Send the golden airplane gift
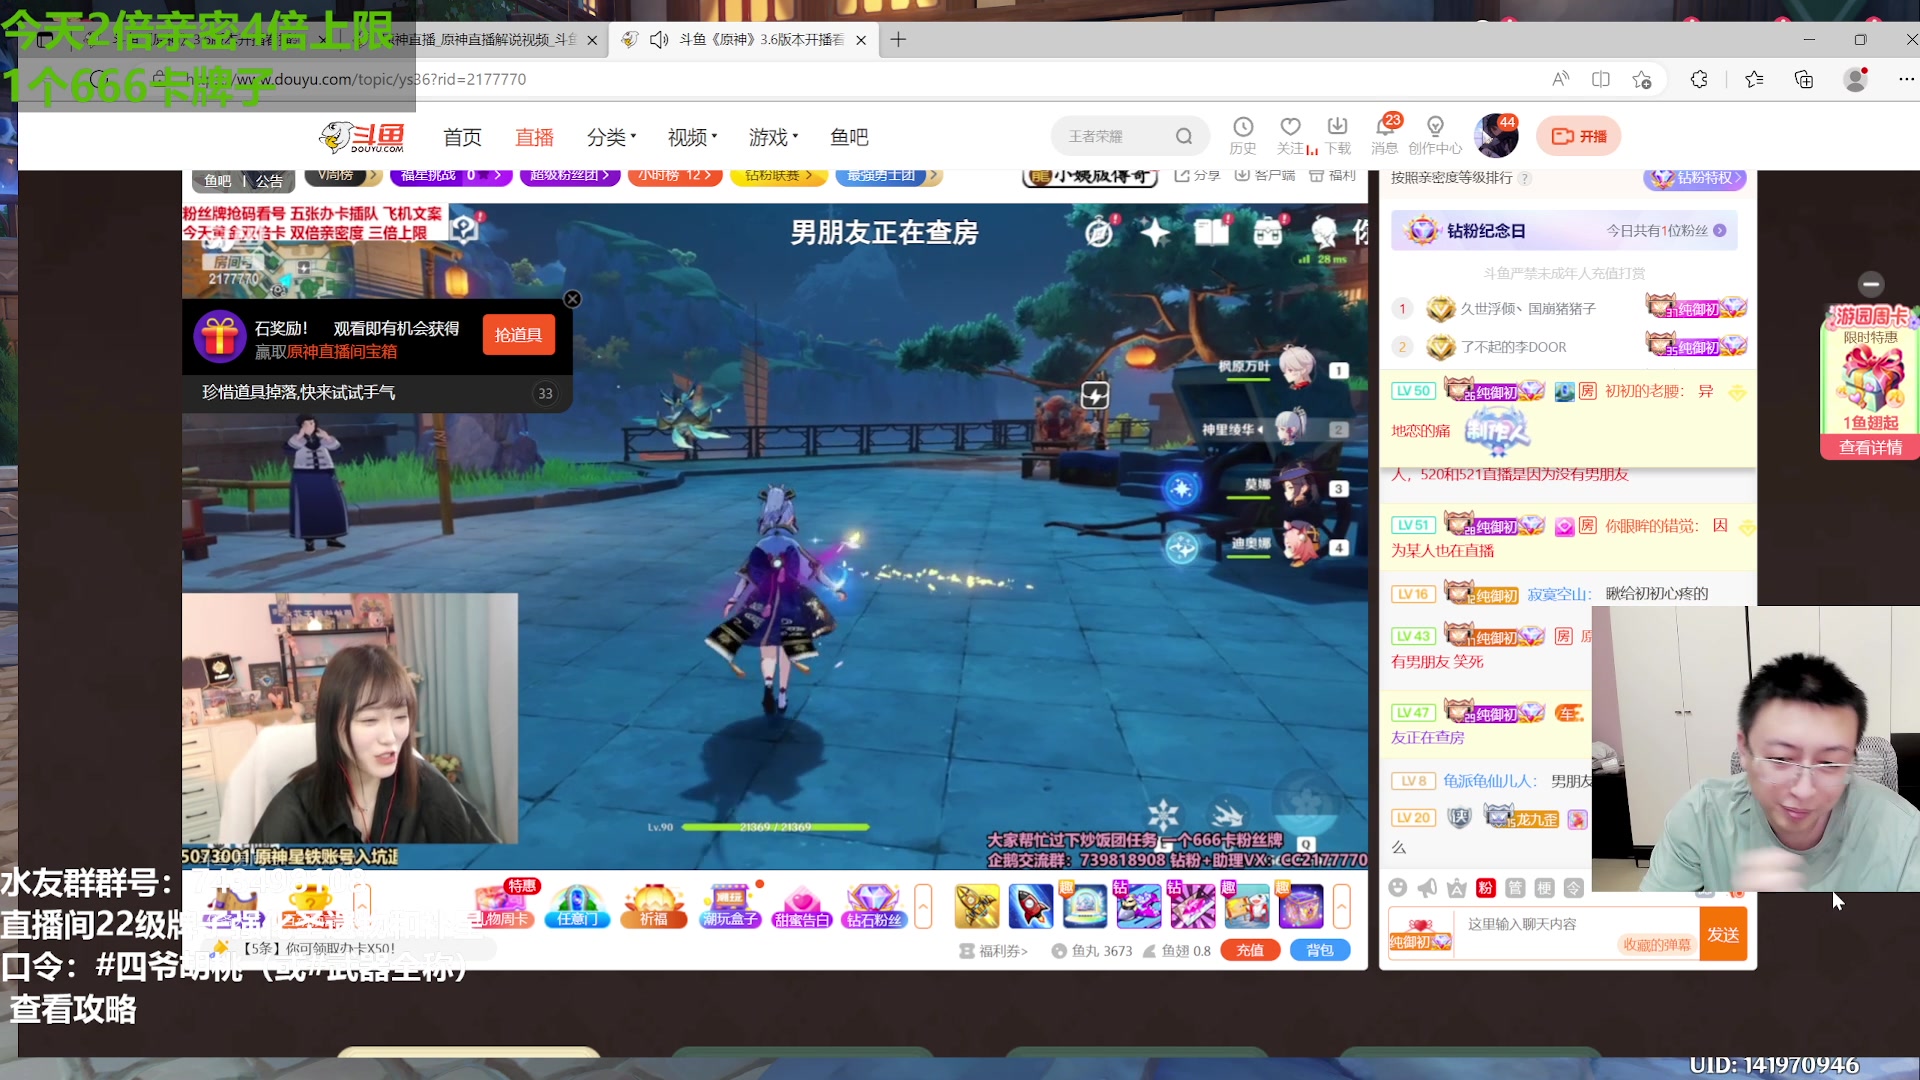The image size is (1920, 1080). (x=977, y=906)
